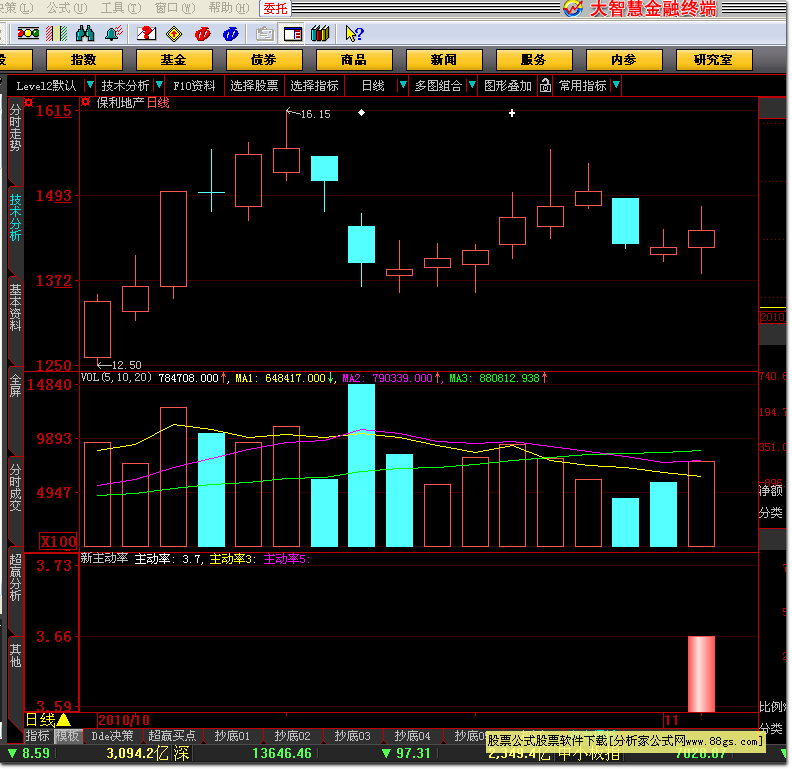
Task: Open the 公式 menu
Action: [67, 8]
